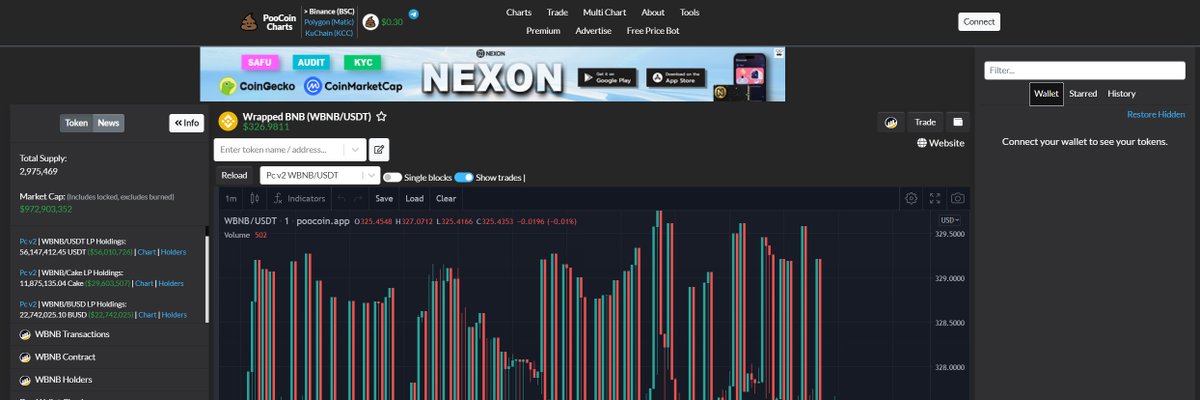Open the 1m timeframe selector
The width and height of the screenshot is (1200, 400).
tap(231, 198)
